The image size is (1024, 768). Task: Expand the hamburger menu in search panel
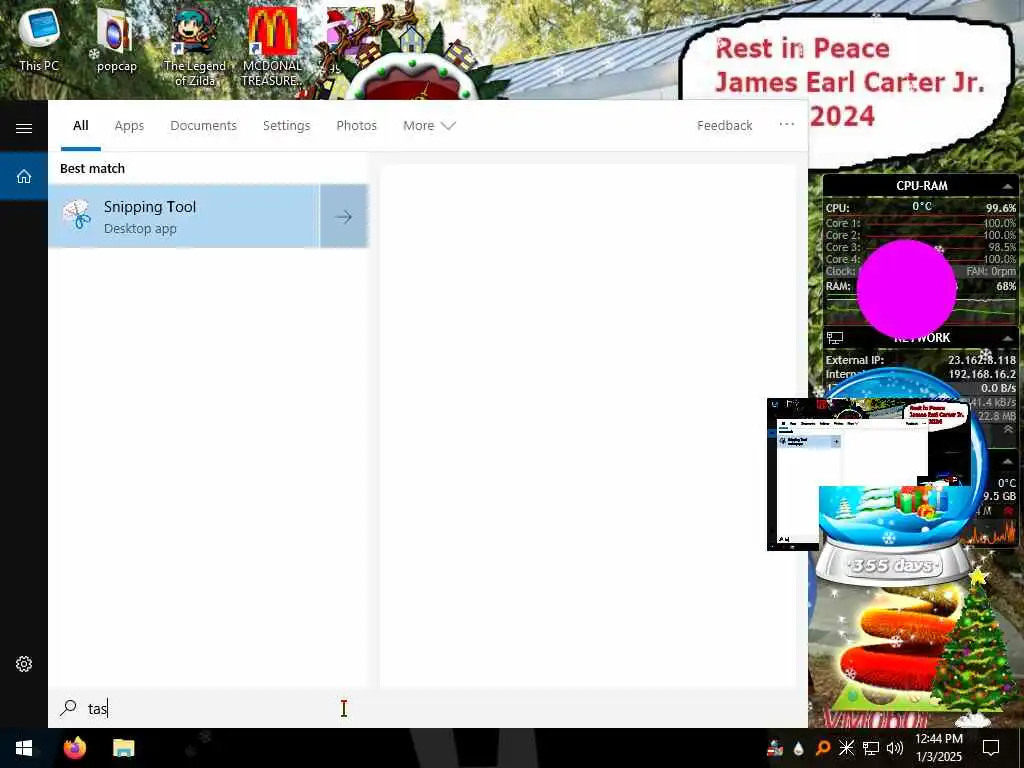coord(24,128)
